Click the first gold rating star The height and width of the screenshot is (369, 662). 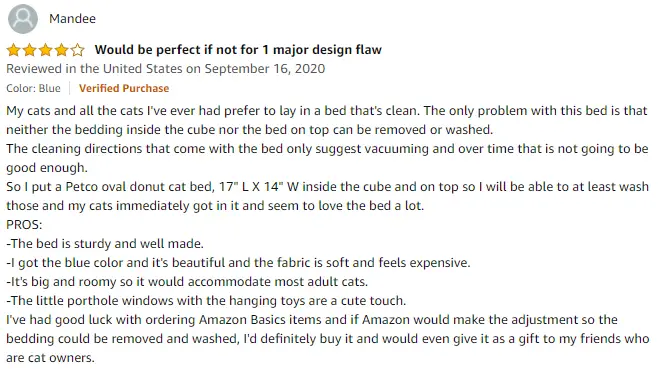(x=14, y=50)
